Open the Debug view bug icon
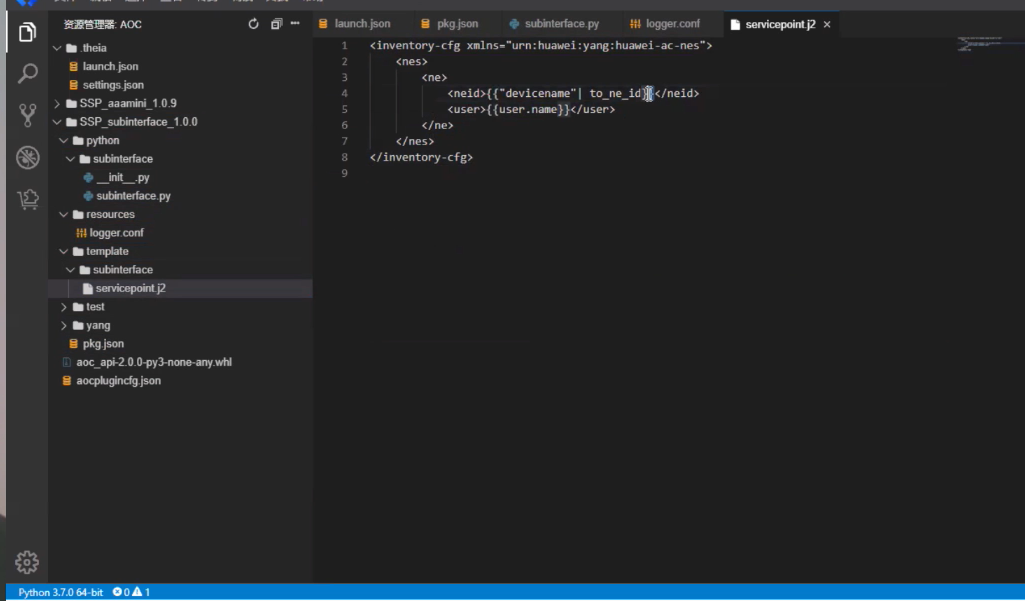Screen dimensions: 1025x601 pyautogui.click(x=27, y=157)
